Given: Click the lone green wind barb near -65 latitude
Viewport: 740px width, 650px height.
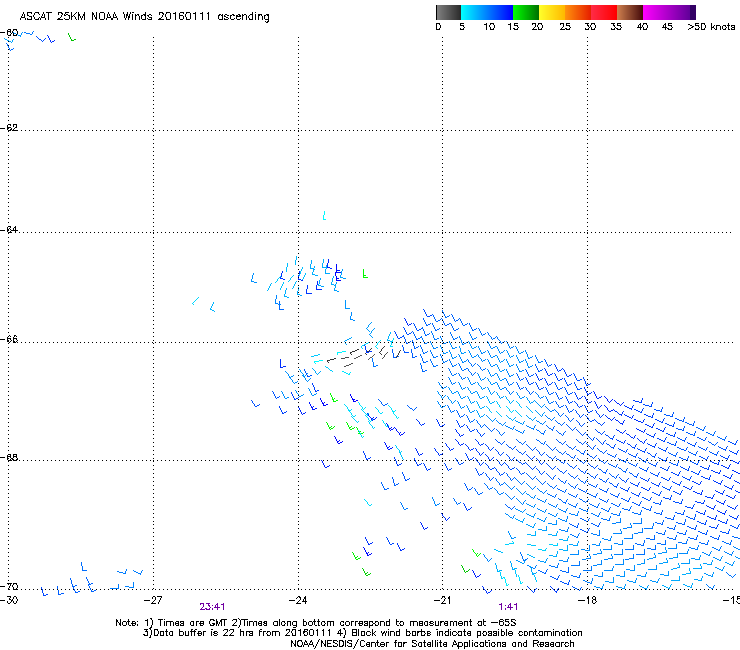Looking at the screenshot, I should click(x=365, y=273).
